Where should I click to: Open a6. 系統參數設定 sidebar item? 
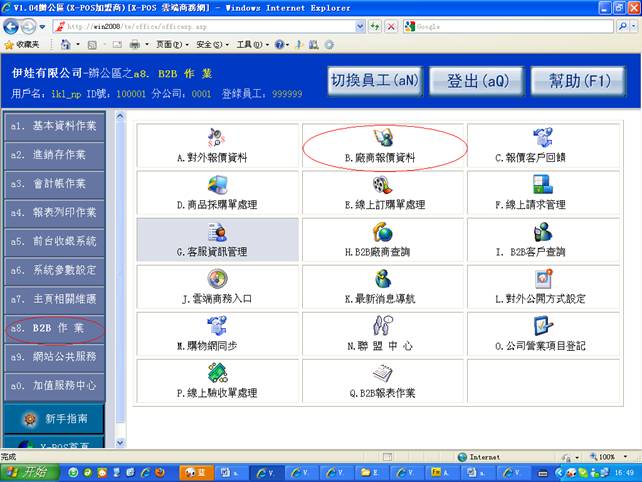[x=55, y=270]
